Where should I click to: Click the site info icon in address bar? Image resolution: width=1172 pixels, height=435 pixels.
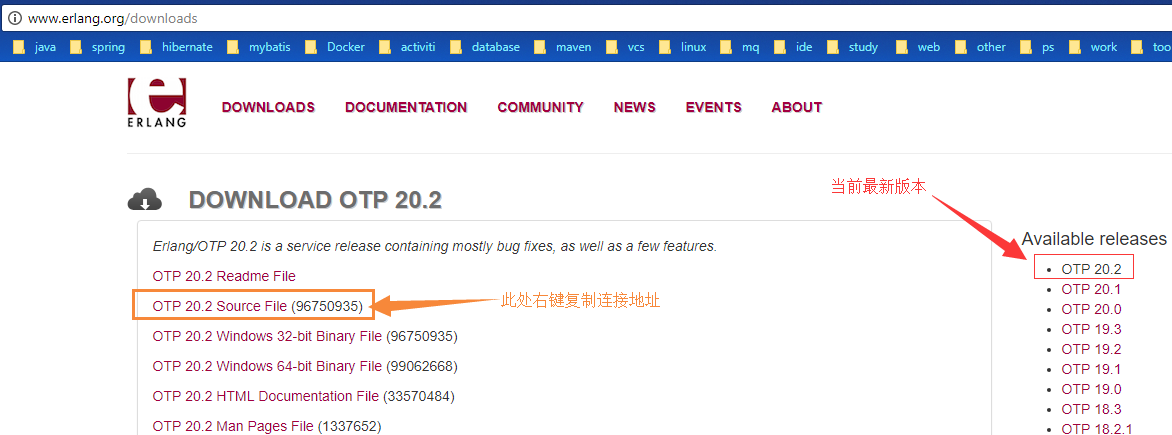point(14,18)
